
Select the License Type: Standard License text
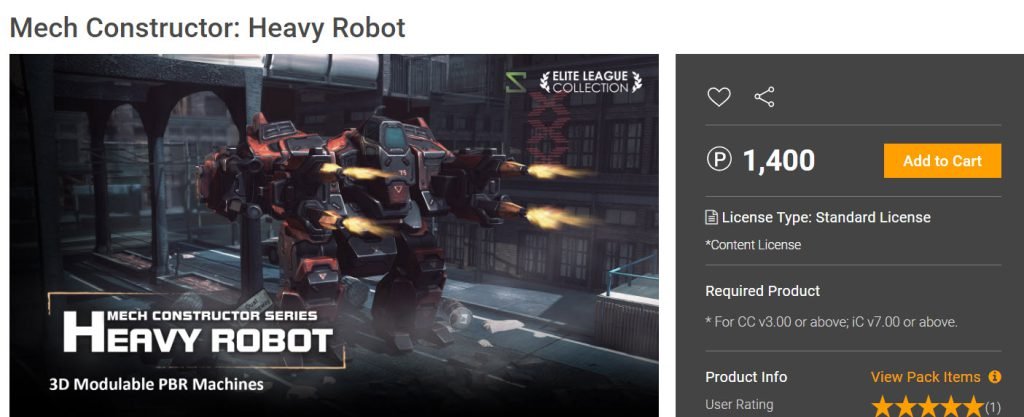pos(826,217)
